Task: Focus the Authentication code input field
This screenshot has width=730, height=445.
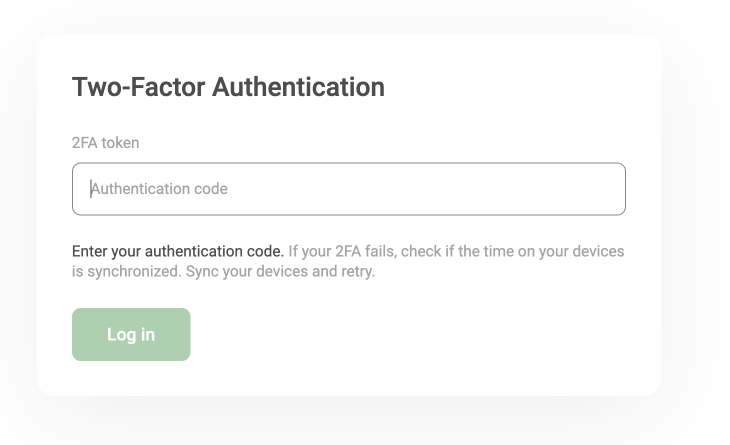Action: click(349, 189)
